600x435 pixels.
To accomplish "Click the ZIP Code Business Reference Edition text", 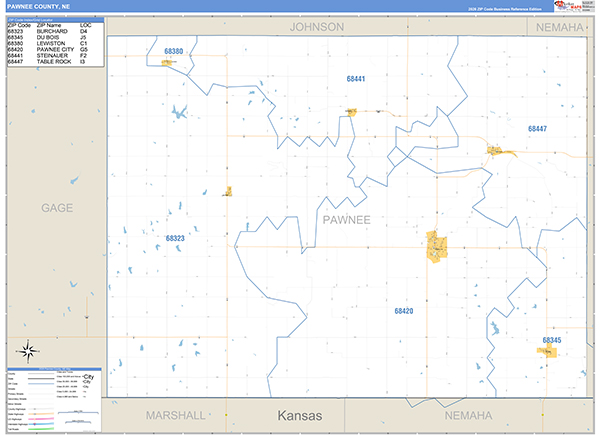I will point(504,9).
